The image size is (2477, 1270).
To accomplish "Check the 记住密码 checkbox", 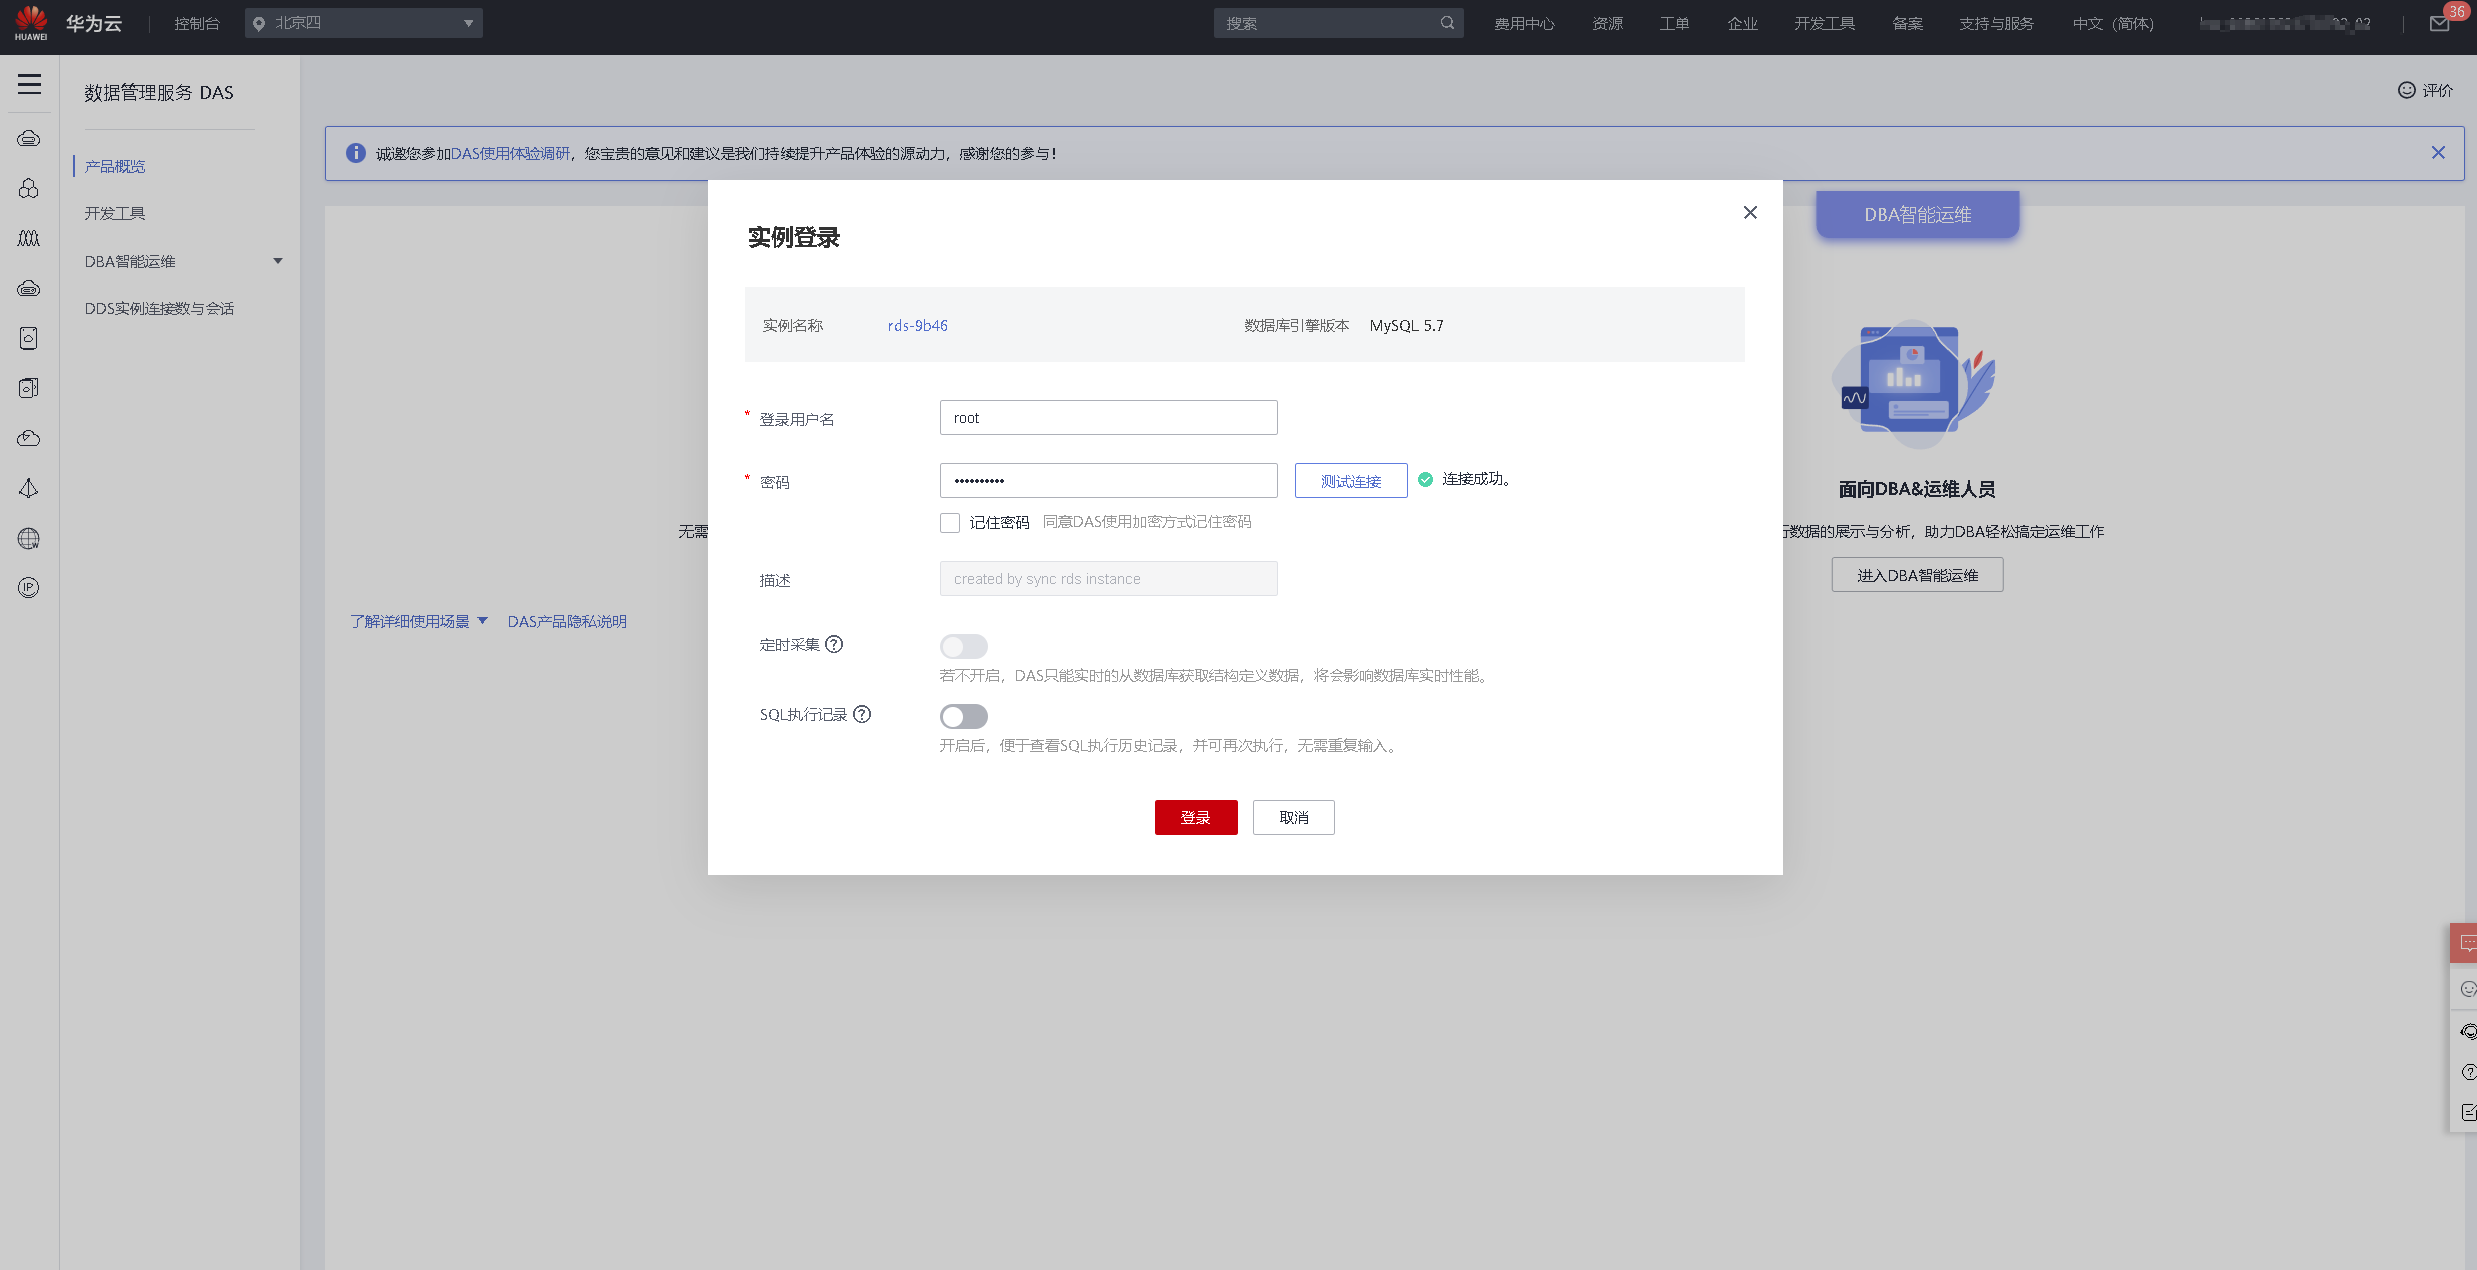I will [950, 523].
